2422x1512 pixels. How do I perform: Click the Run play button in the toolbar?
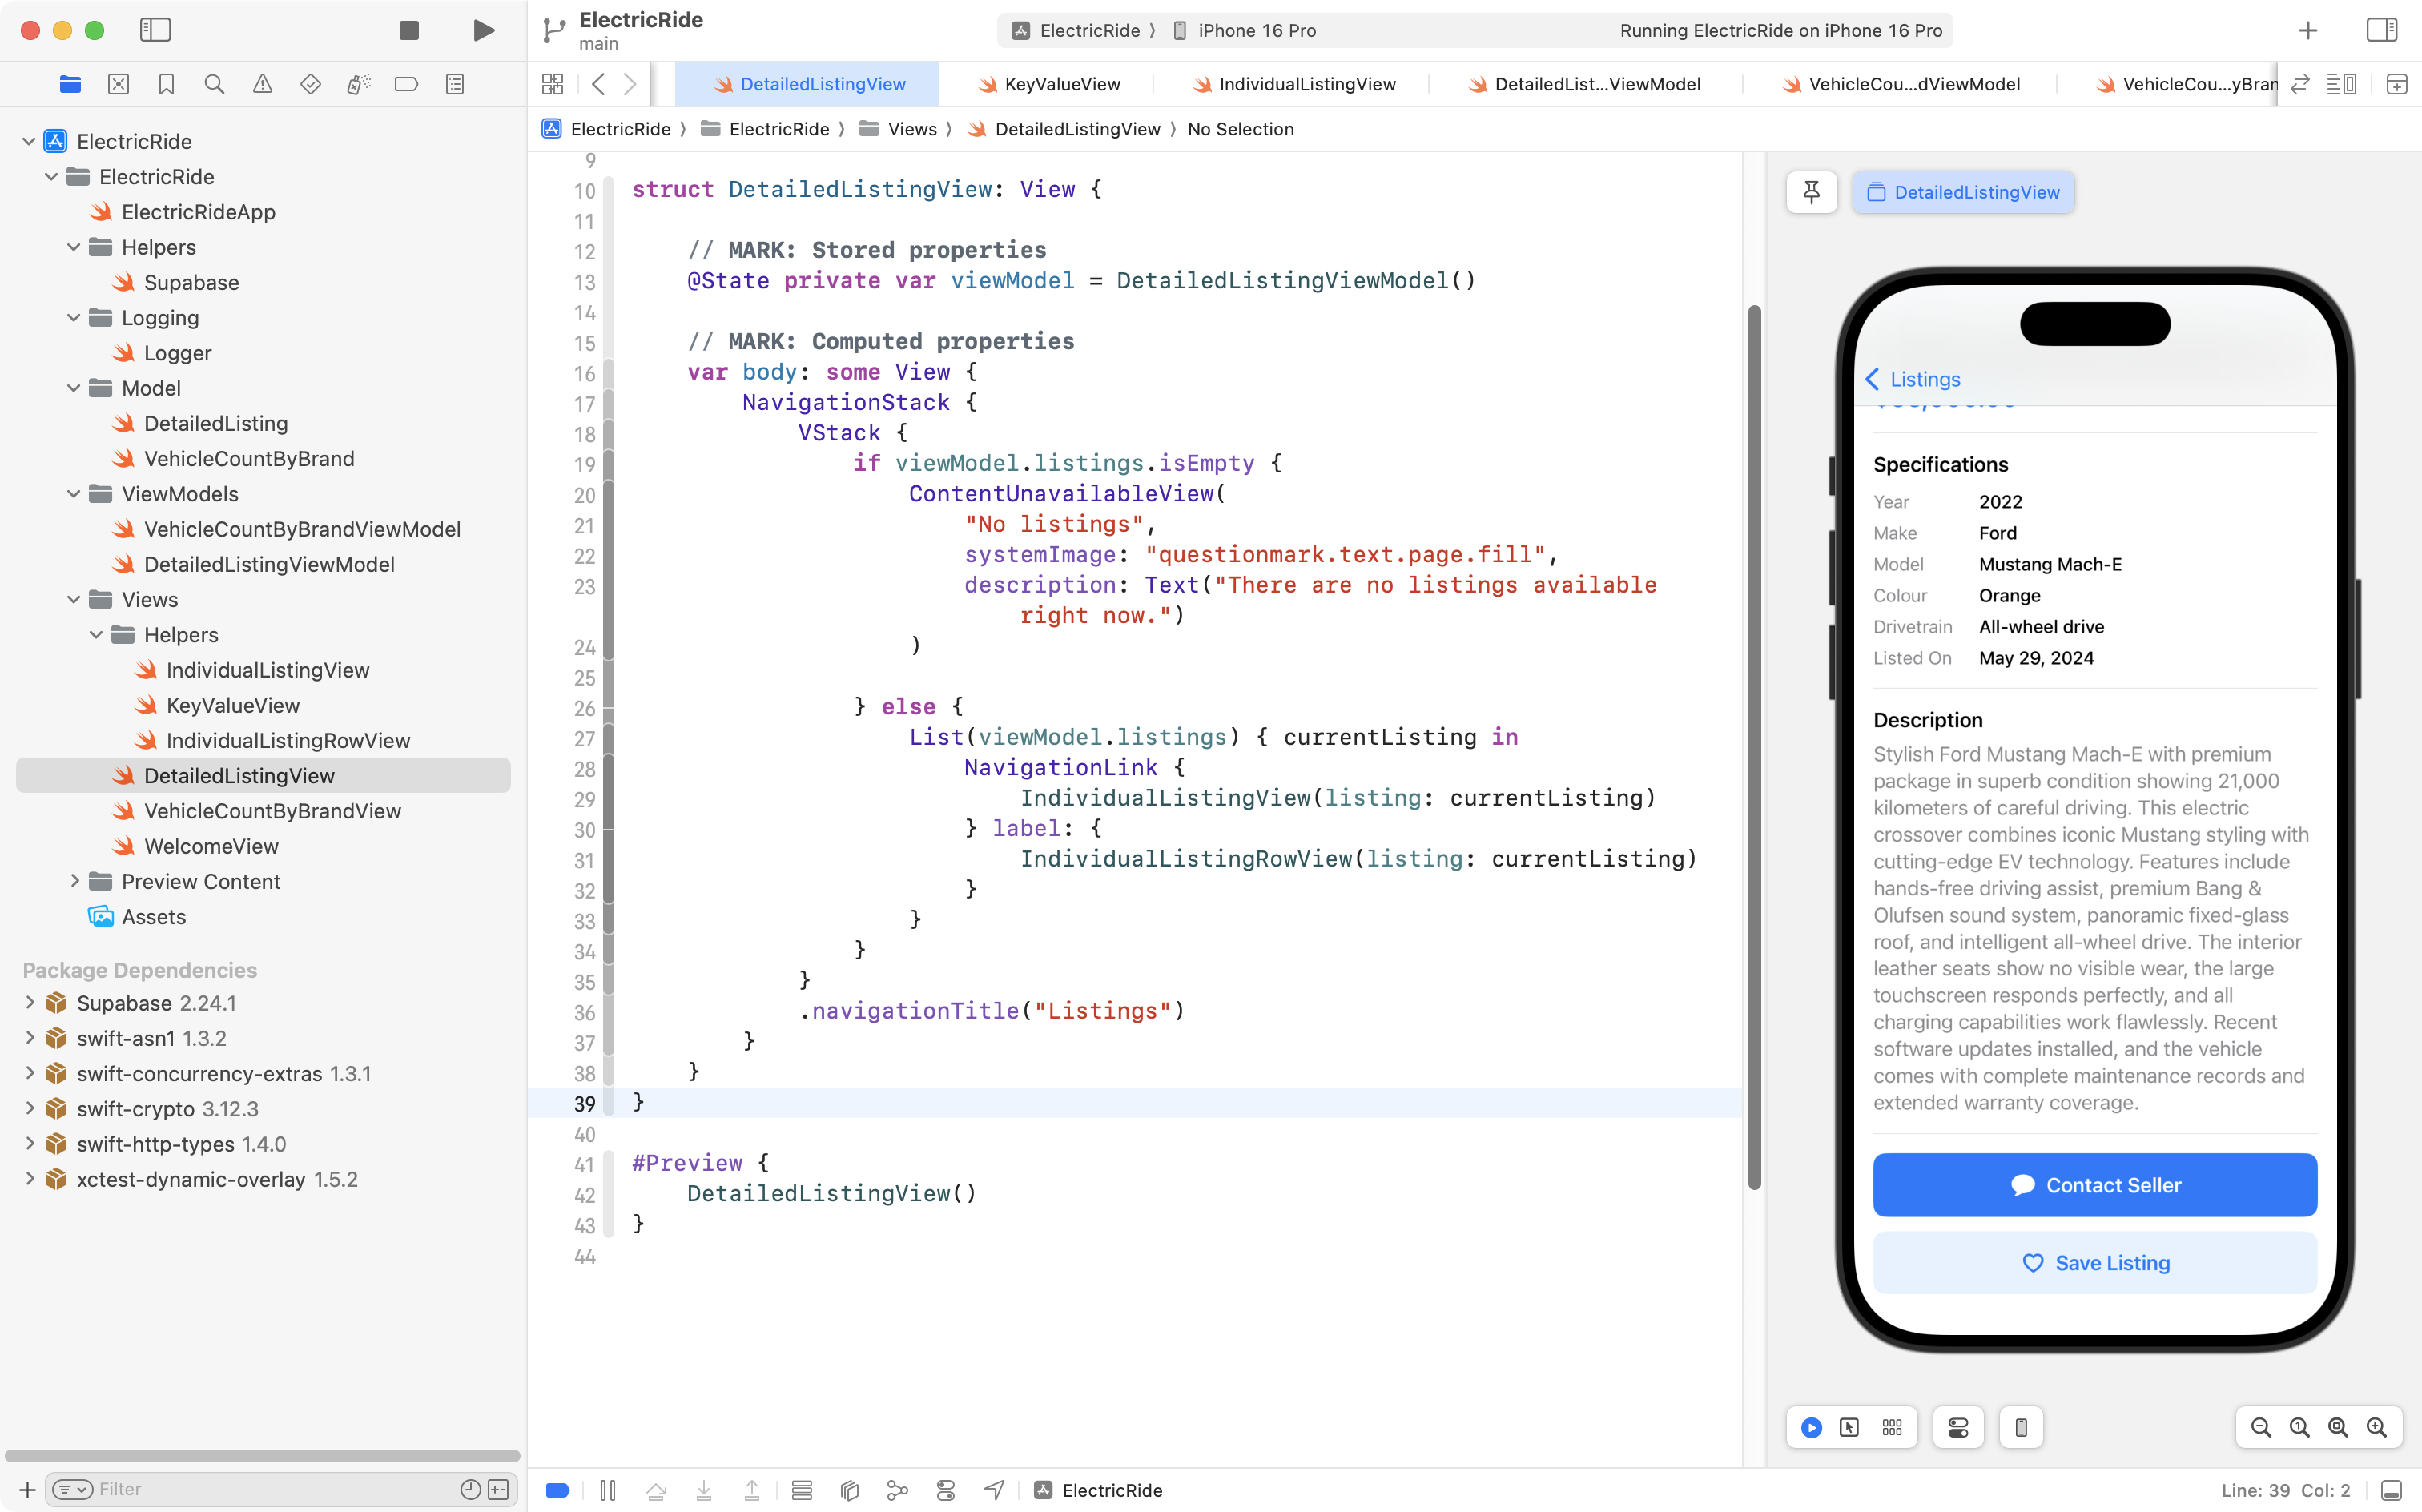[483, 30]
